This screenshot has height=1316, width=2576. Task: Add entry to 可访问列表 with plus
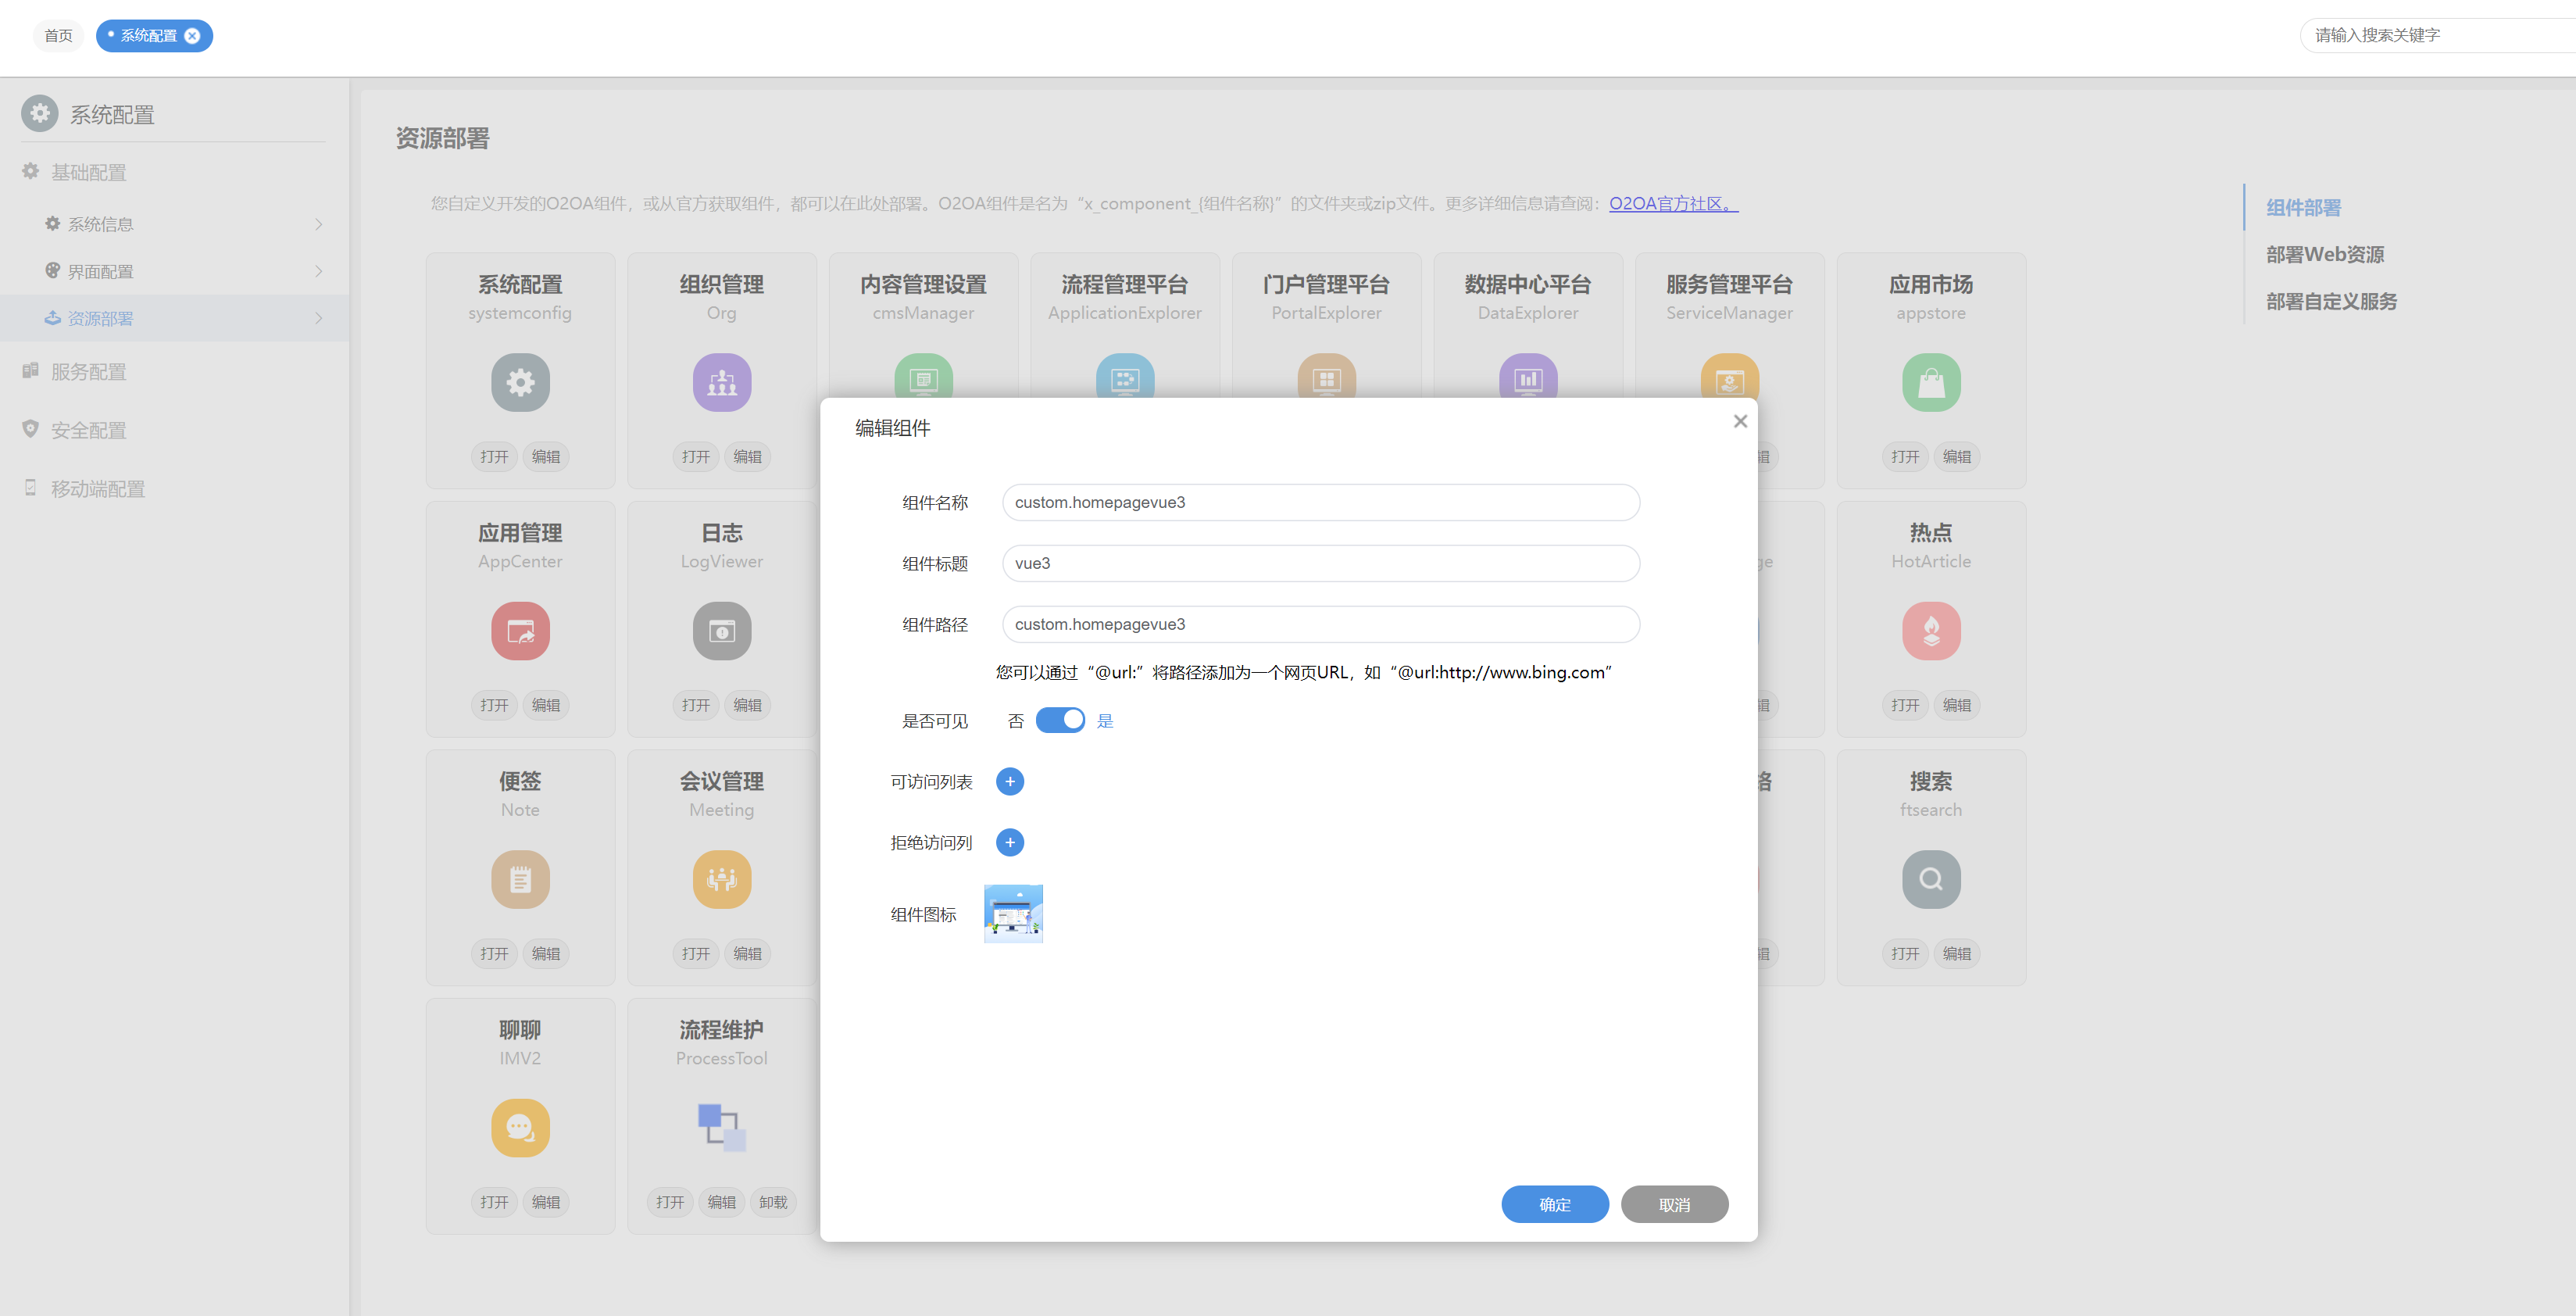[x=1009, y=781]
